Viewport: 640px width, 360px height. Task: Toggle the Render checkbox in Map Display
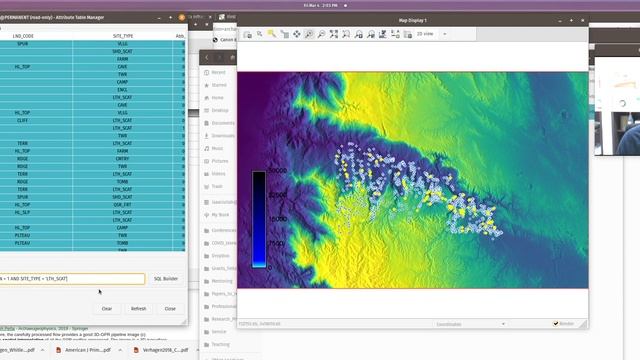556,324
